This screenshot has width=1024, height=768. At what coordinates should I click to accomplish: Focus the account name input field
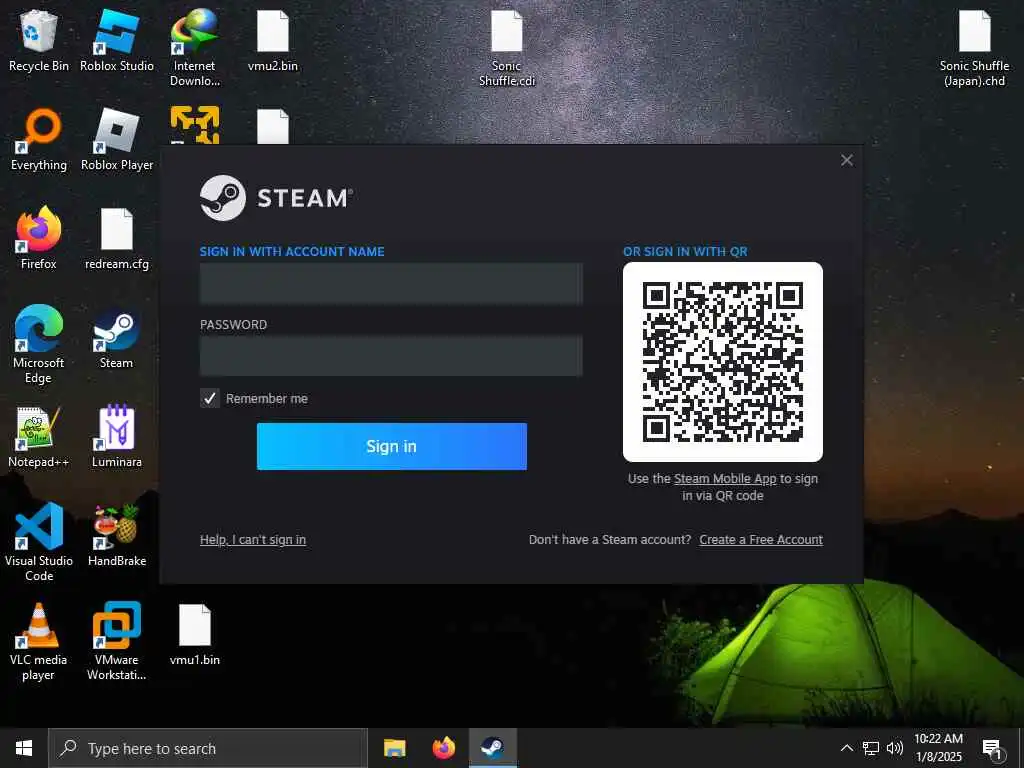[x=391, y=283]
